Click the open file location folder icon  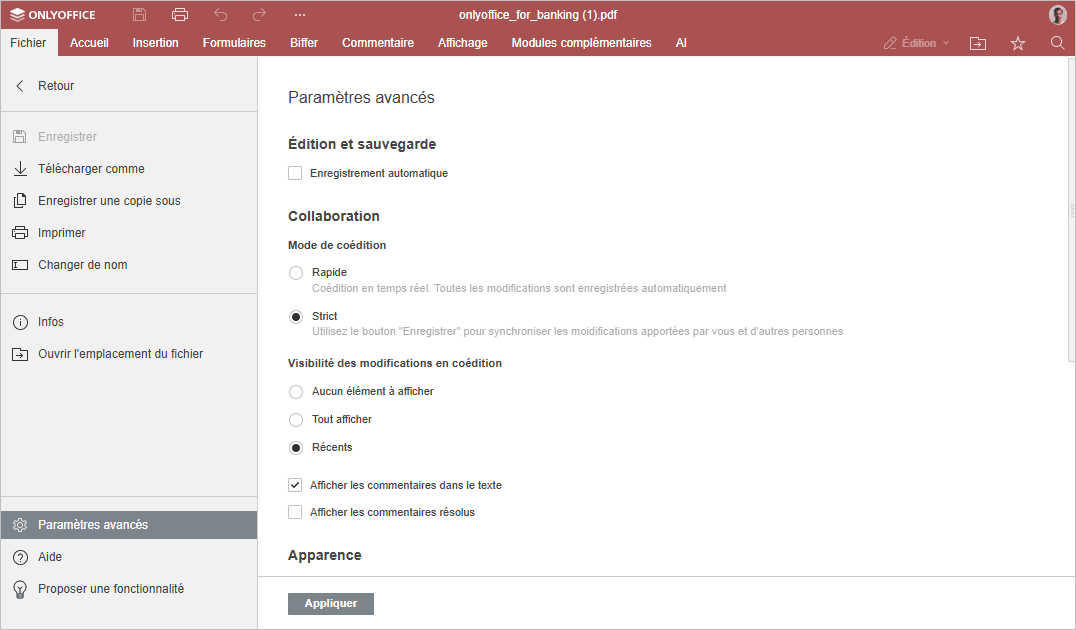(x=977, y=43)
